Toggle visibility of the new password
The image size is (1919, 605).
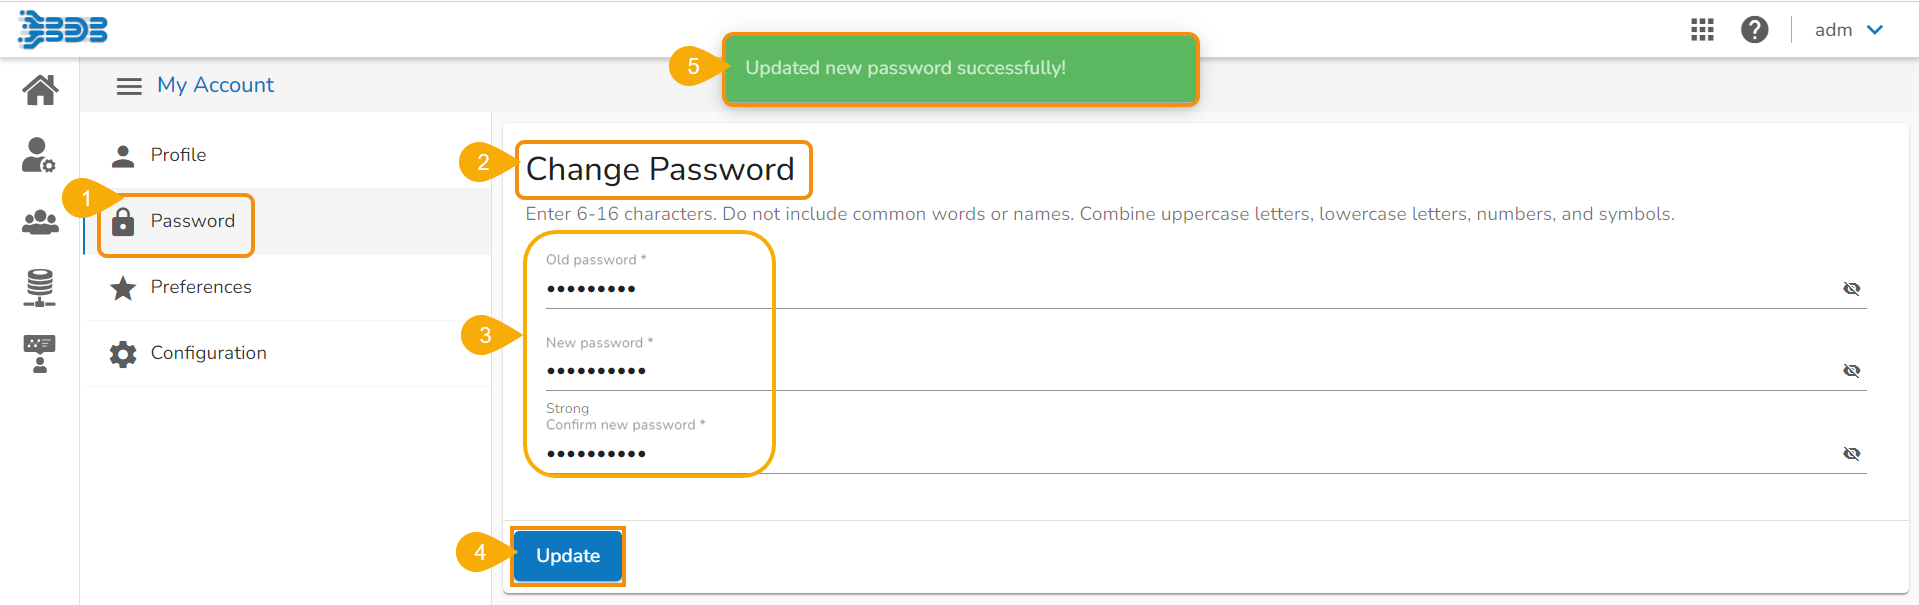pyautogui.click(x=1851, y=371)
